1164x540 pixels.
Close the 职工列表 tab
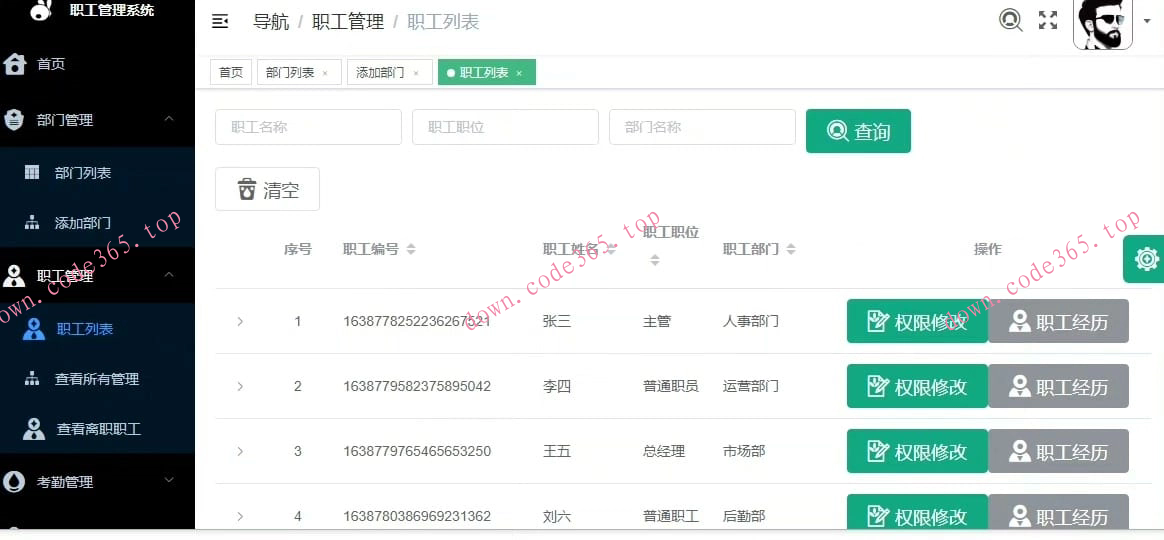point(519,73)
